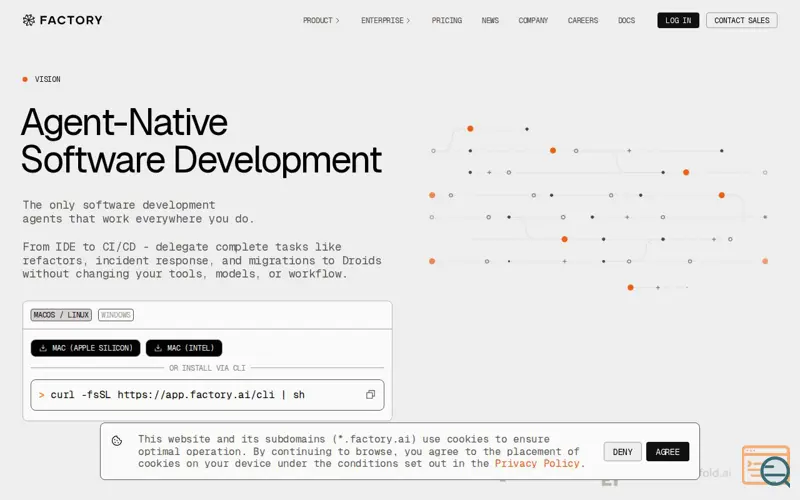
Task: Click the curl command text field
Action: pos(207,395)
